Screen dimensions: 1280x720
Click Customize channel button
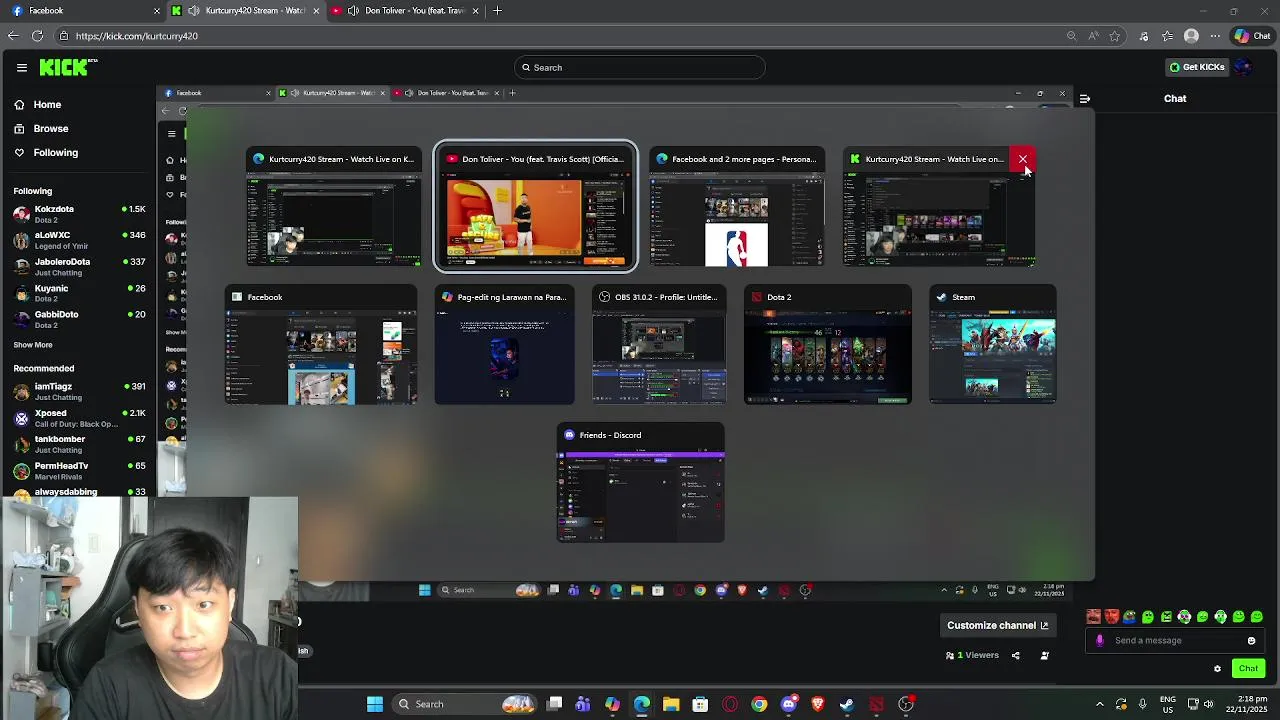click(x=998, y=626)
